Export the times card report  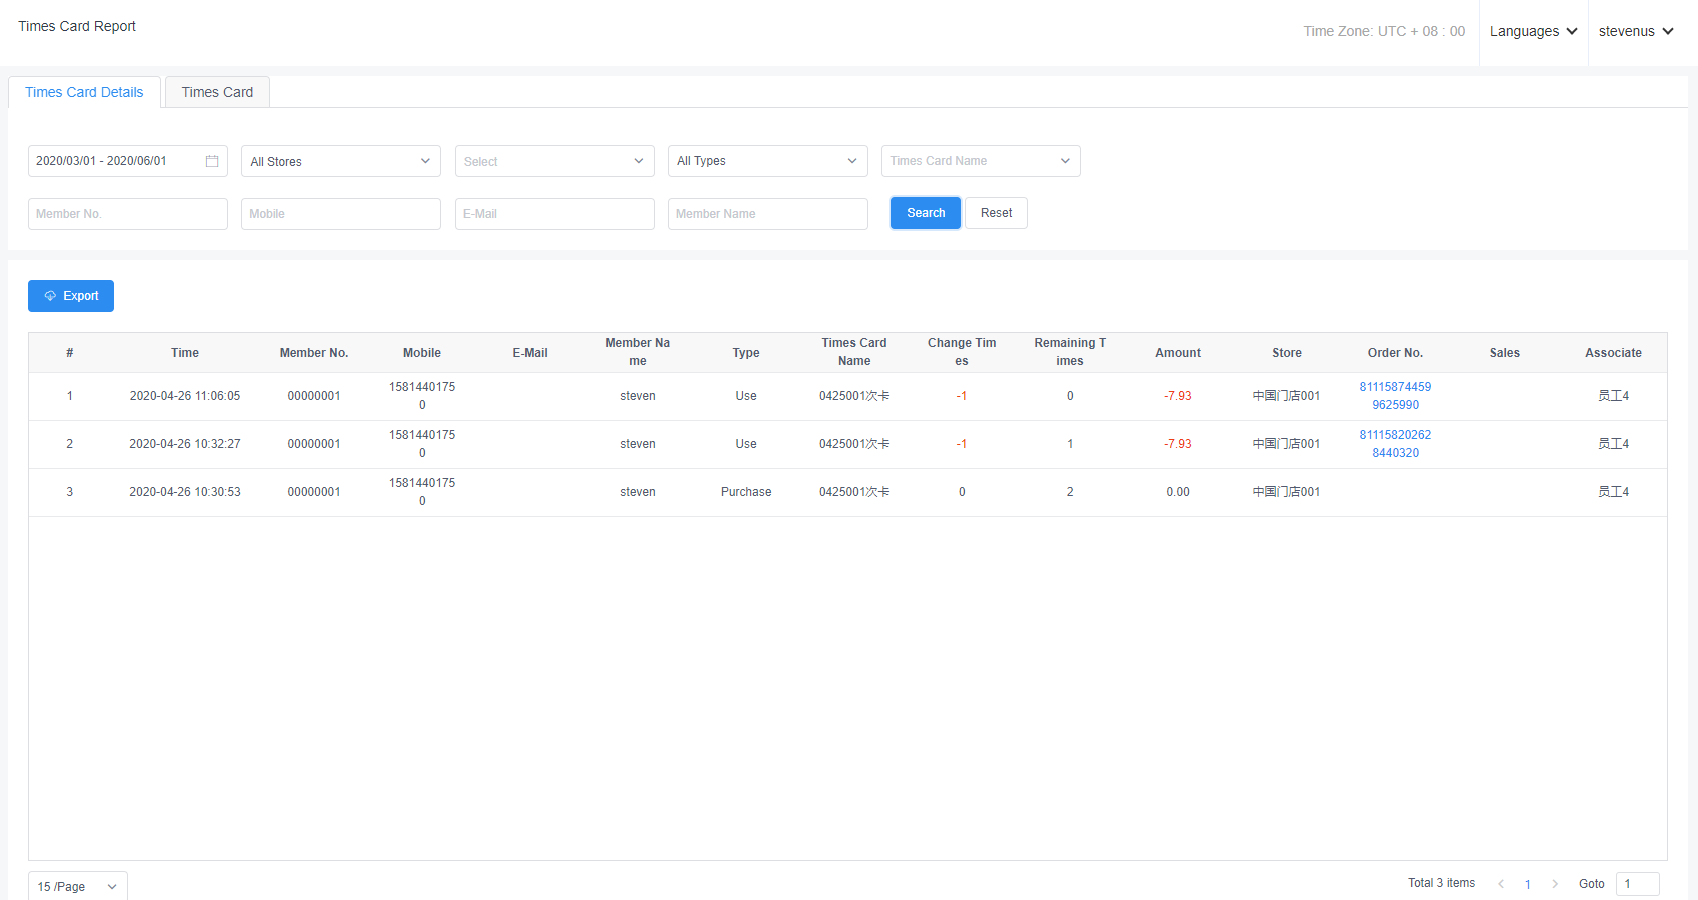click(x=71, y=296)
